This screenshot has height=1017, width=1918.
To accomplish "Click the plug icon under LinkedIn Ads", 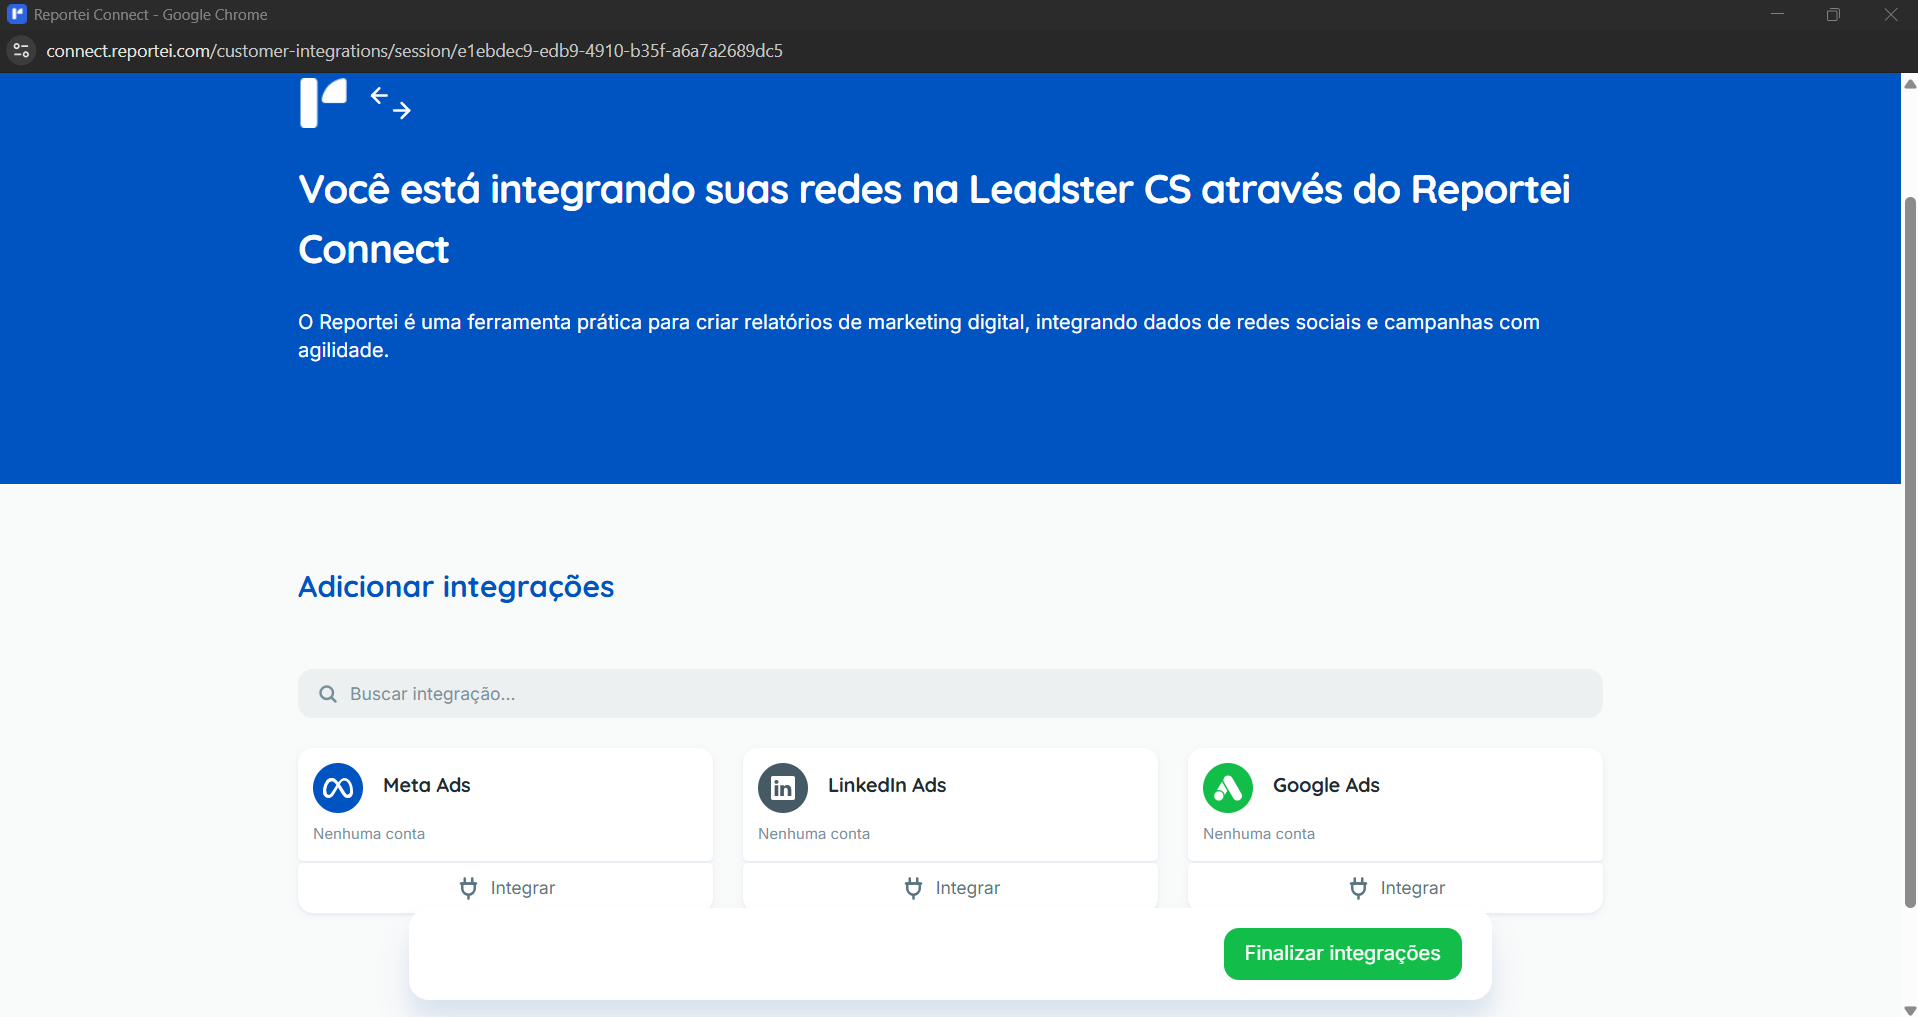I will pyautogui.click(x=913, y=888).
